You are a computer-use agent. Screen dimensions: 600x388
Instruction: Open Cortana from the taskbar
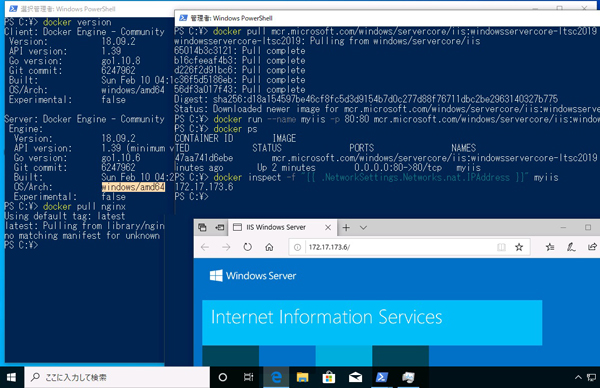(223, 378)
